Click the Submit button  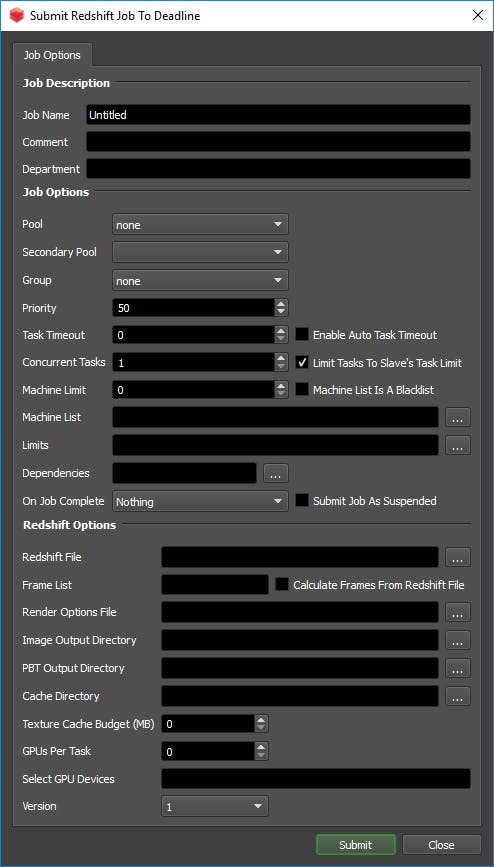pos(356,845)
